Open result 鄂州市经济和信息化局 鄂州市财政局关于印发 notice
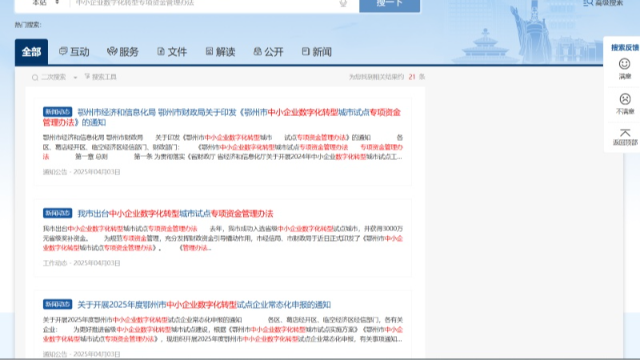The width and height of the screenshot is (640, 360). point(222,117)
